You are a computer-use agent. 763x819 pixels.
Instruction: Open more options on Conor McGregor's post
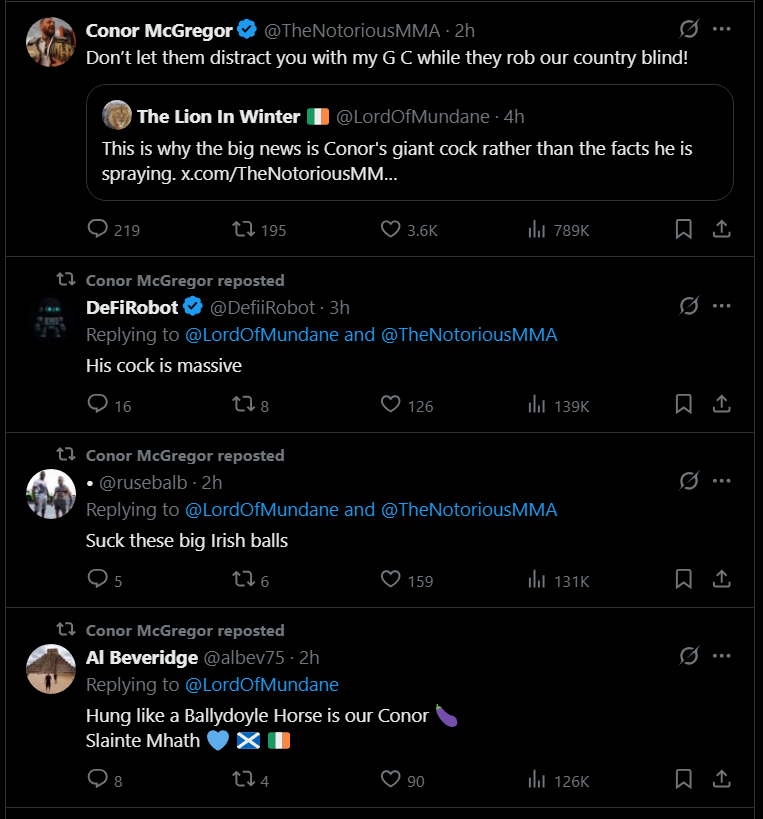pos(722,29)
